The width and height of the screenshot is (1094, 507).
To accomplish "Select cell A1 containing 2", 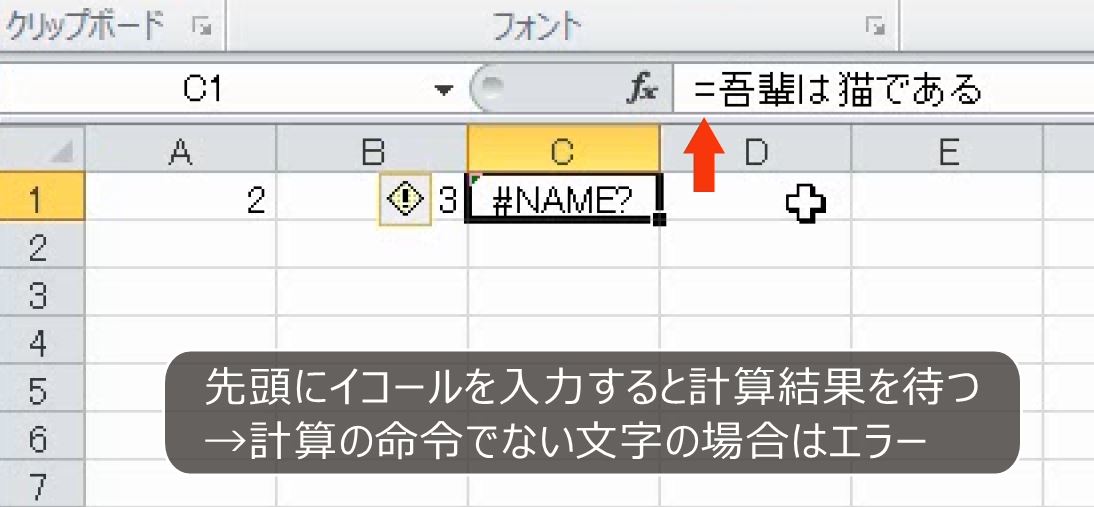I will click(181, 197).
